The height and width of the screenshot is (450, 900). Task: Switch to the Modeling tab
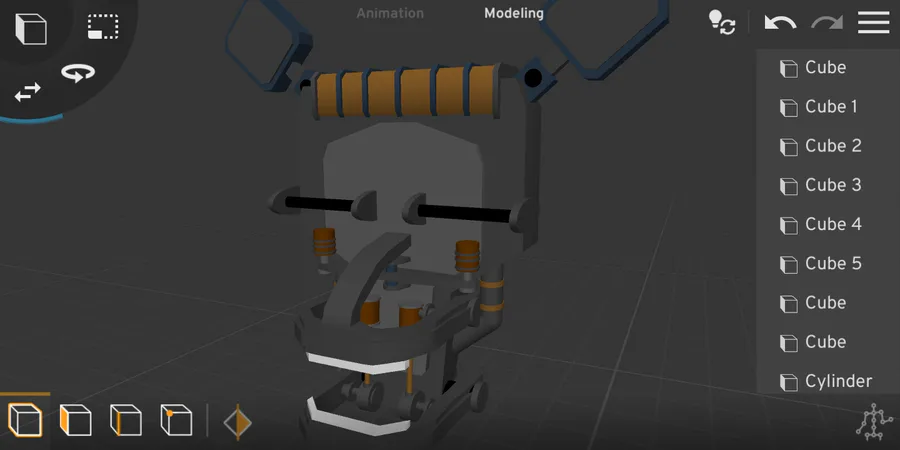pos(514,13)
